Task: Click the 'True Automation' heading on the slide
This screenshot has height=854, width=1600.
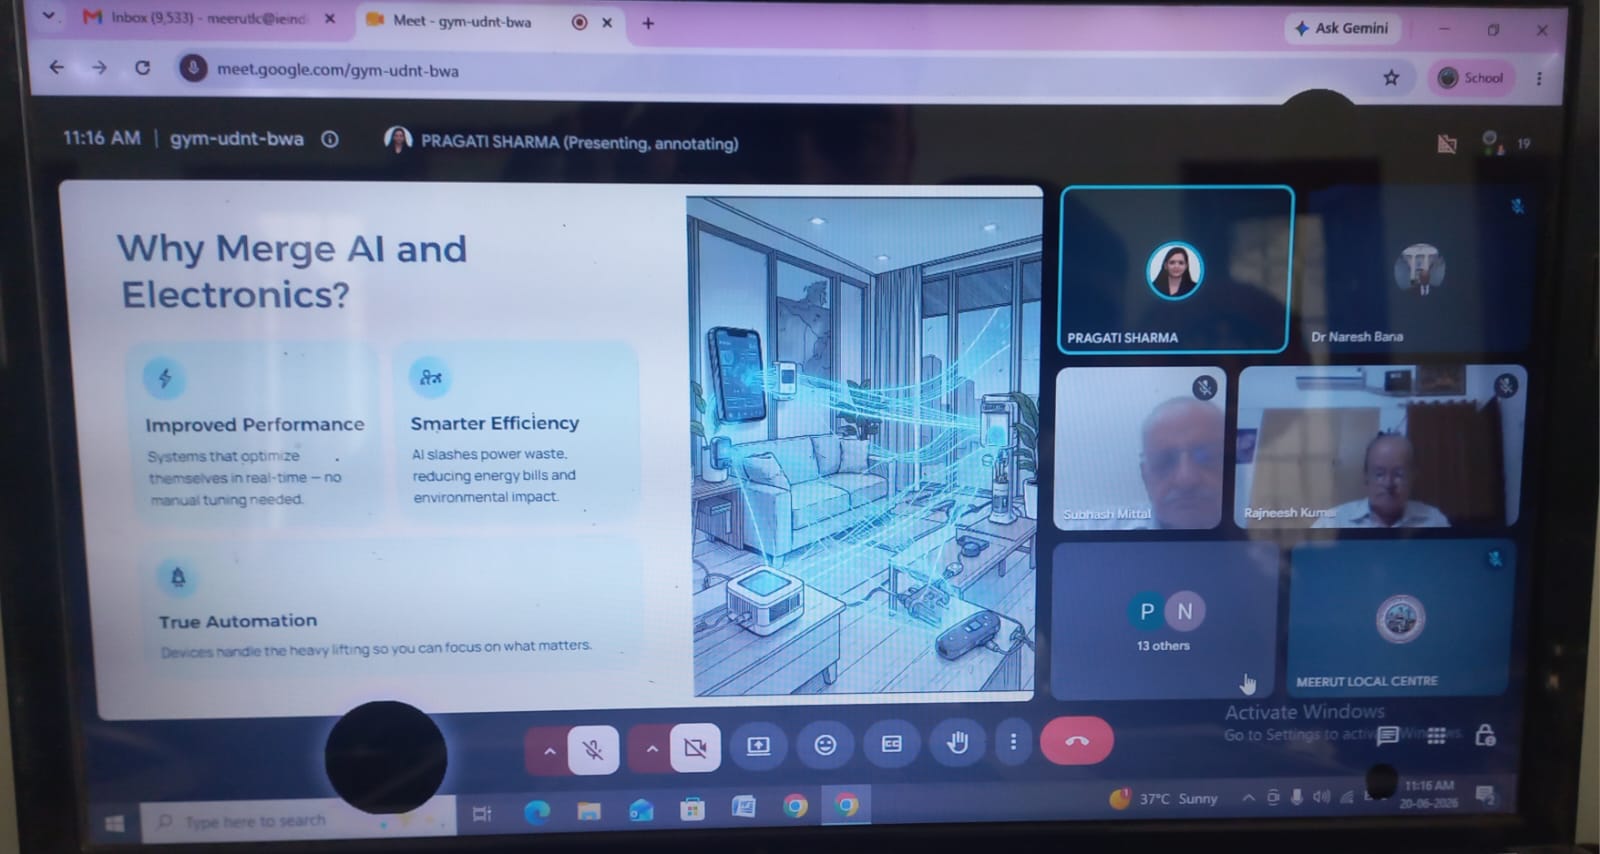Action: [x=238, y=621]
